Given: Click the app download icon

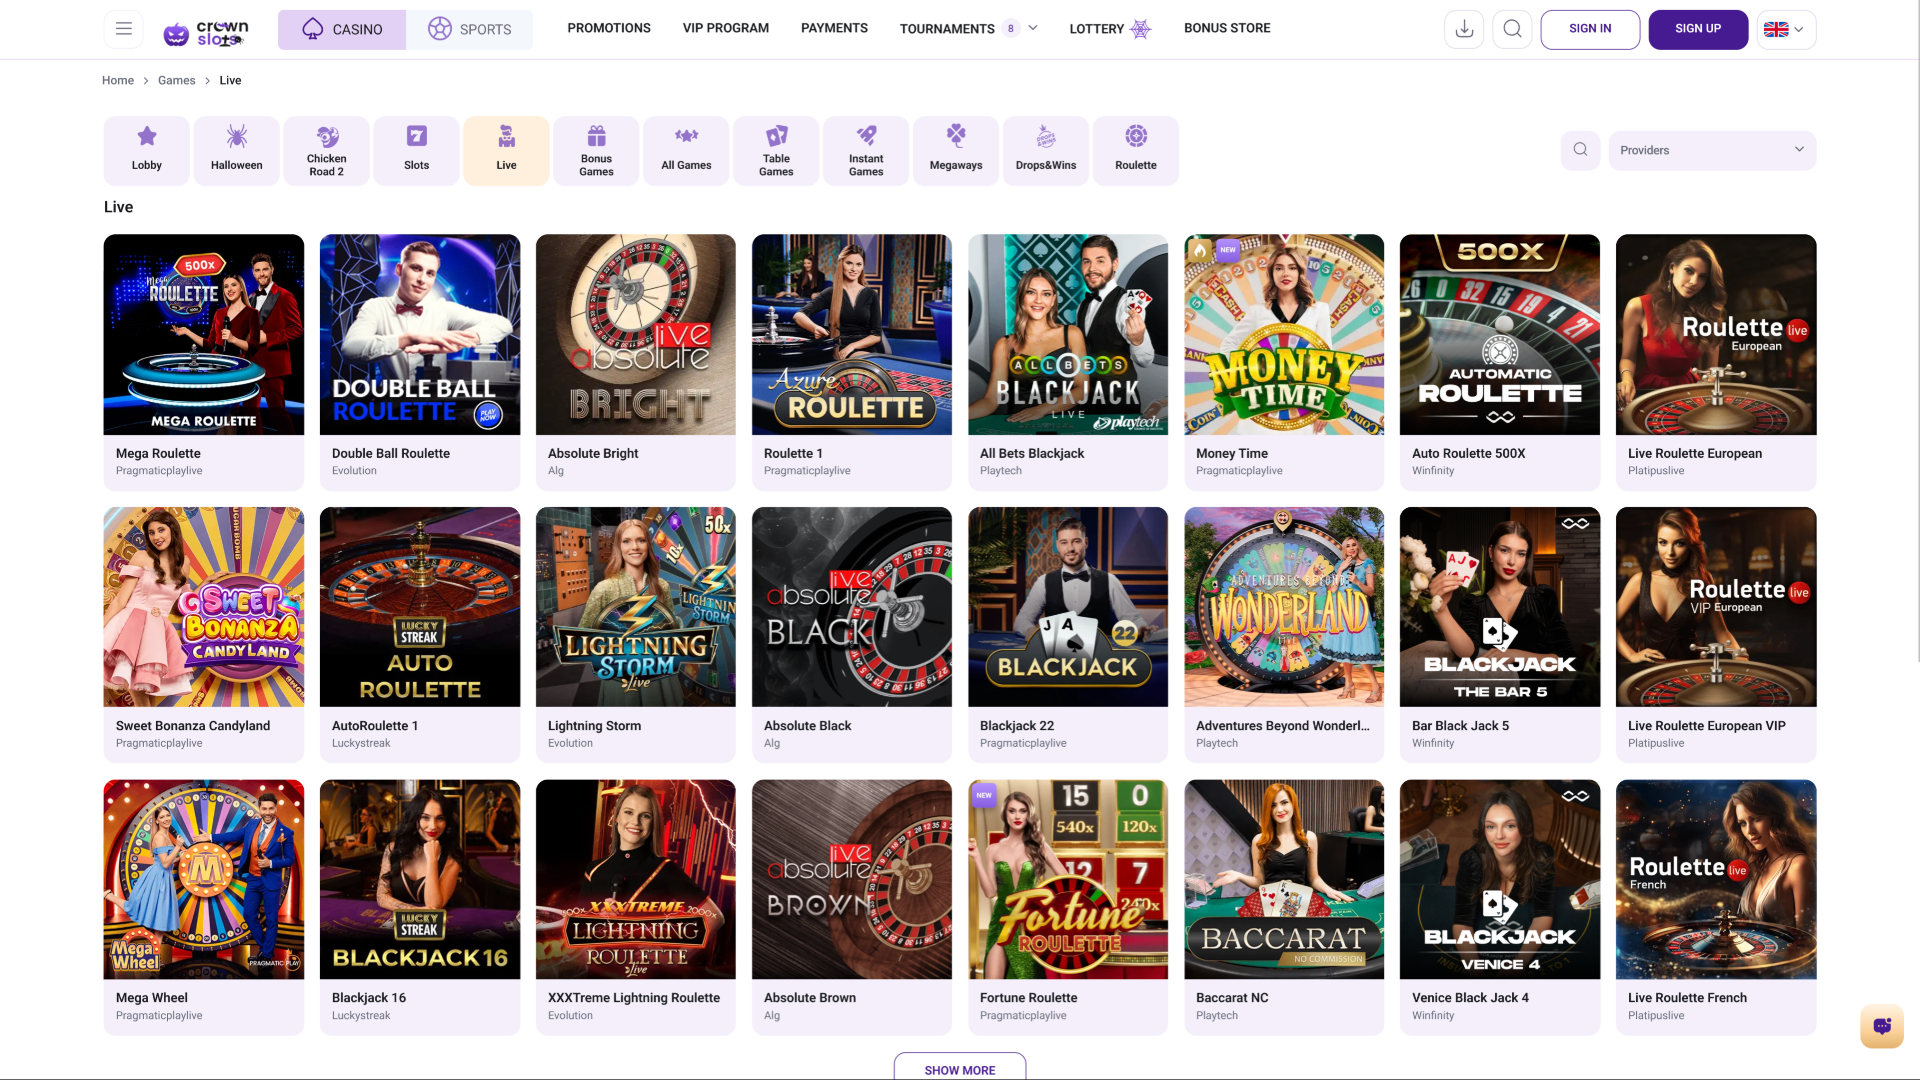Looking at the screenshot, I should (x=1464, y=29).
